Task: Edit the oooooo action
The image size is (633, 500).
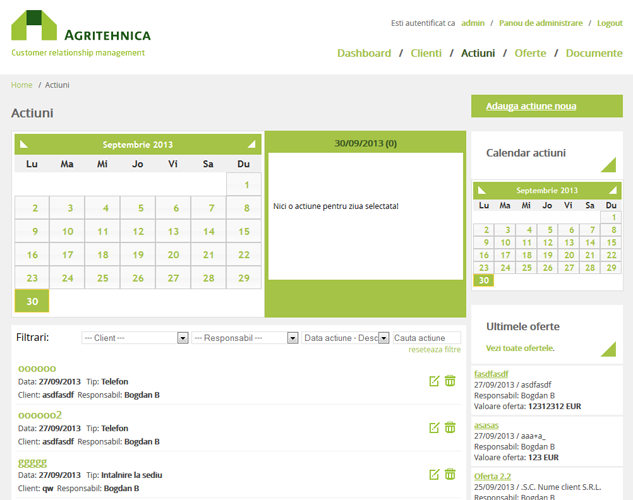Action: click(x=434, y=381)
